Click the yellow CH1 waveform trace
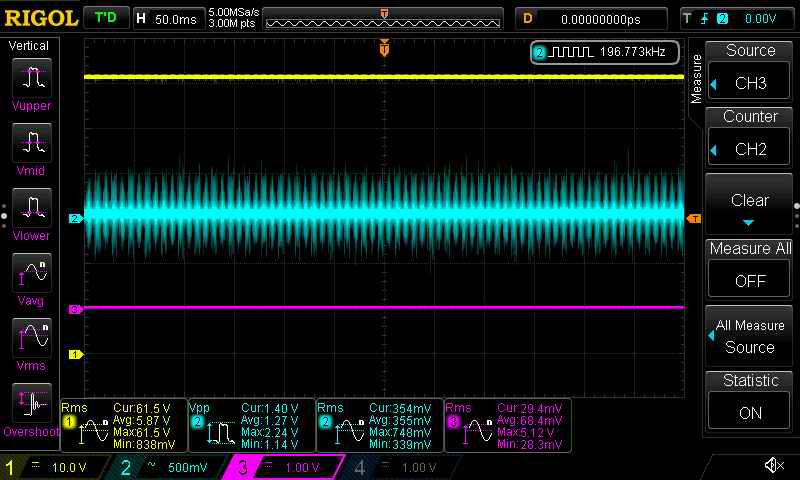The width and height of the screenshot is (800, 480). (x=384, y=77)
